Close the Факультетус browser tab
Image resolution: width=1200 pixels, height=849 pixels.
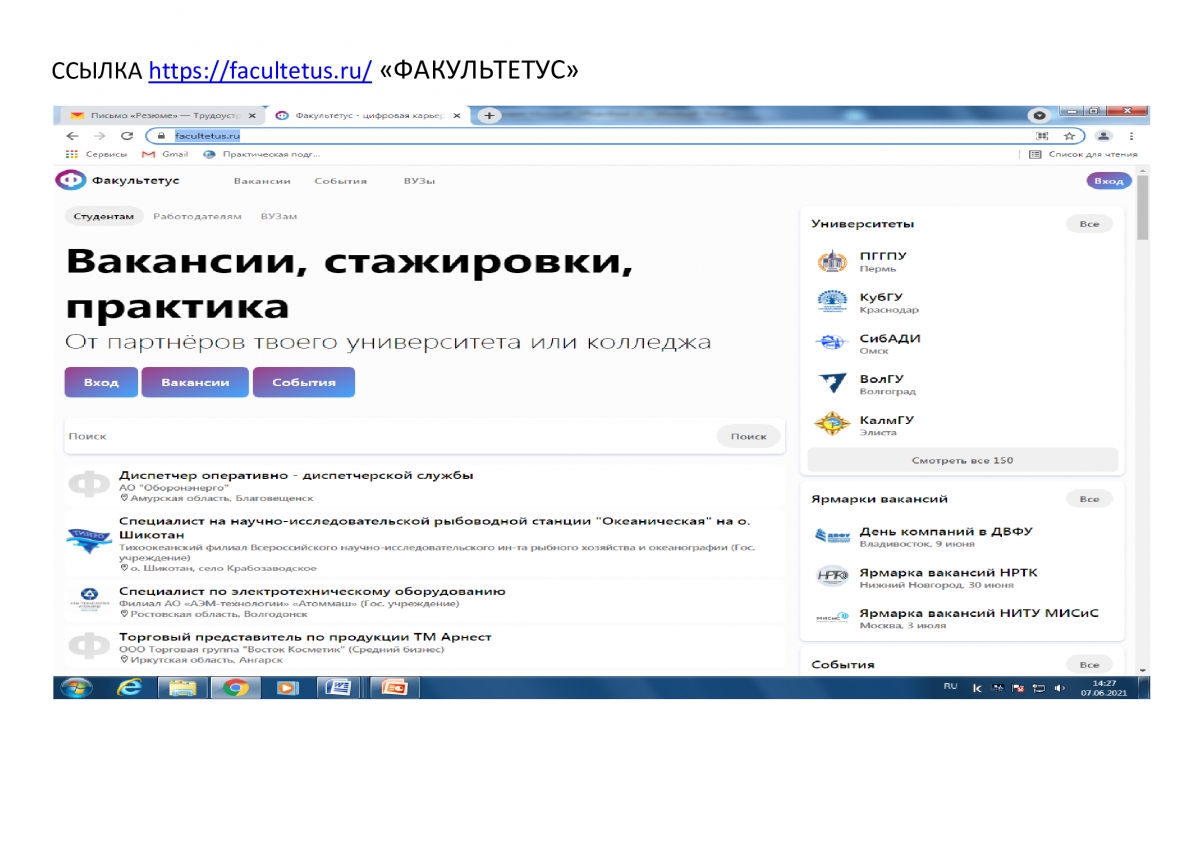click(457, 115)
